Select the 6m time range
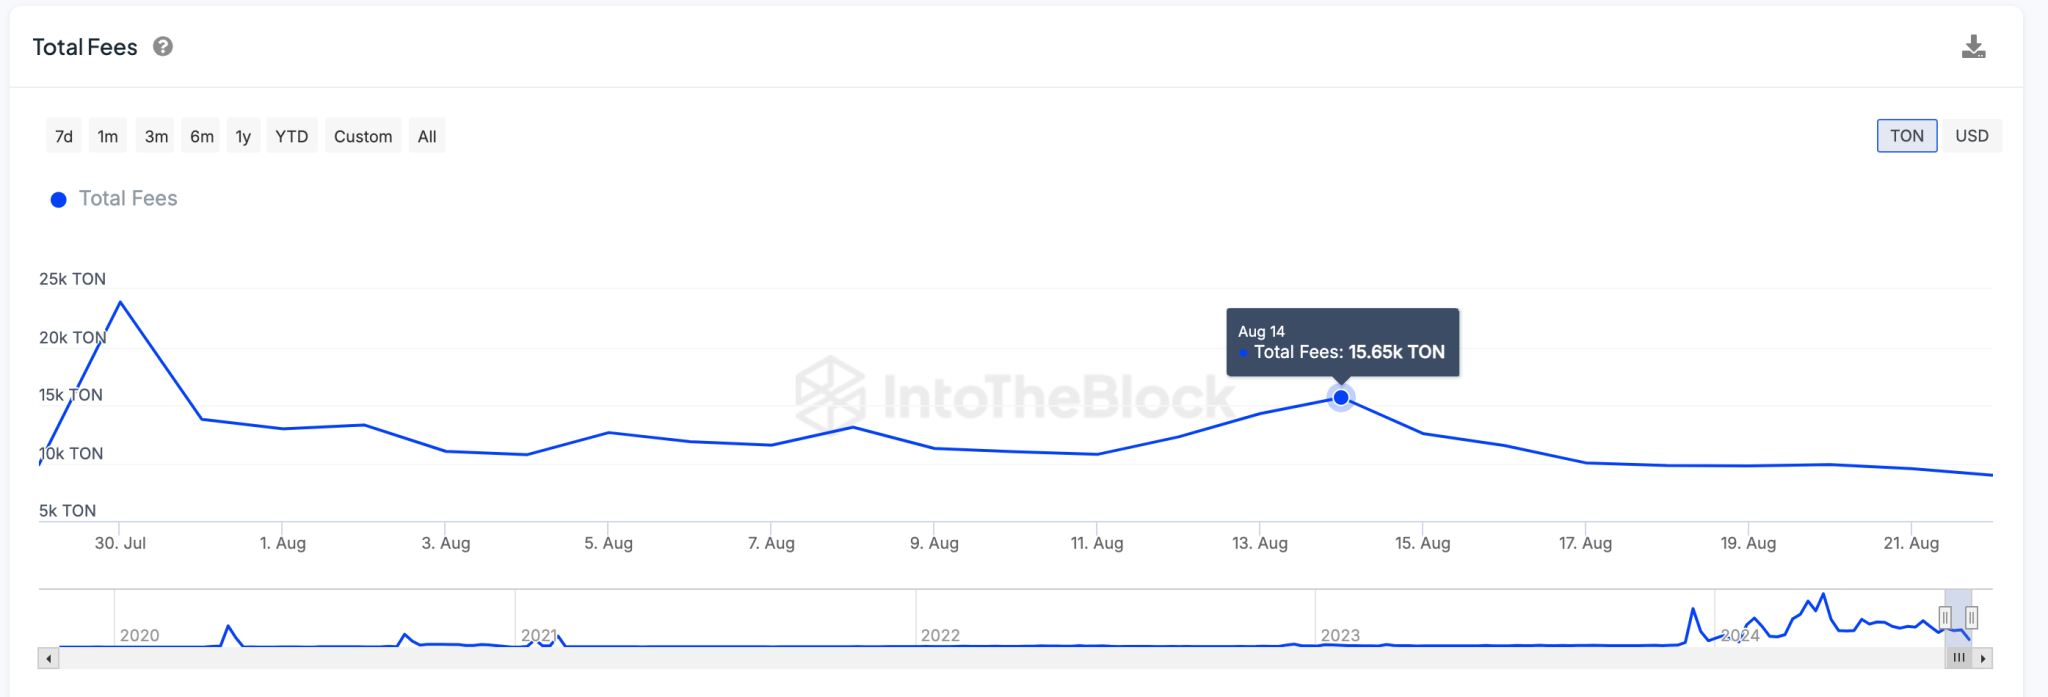The image size is (2048, 697). coord(202,137)
